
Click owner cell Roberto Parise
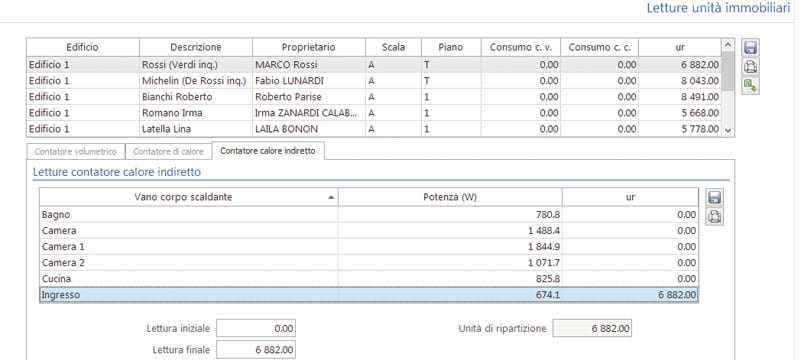[x=309, y=97]
